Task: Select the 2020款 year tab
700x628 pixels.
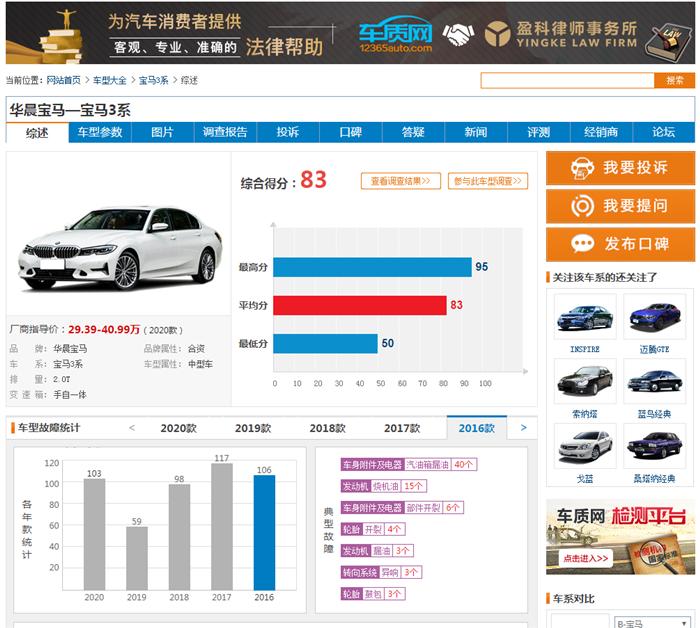Action: [179, 428]
